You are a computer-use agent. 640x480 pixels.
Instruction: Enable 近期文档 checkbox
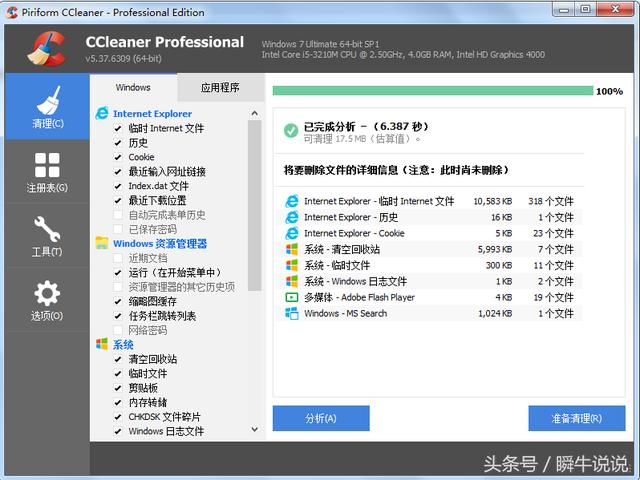118,258
